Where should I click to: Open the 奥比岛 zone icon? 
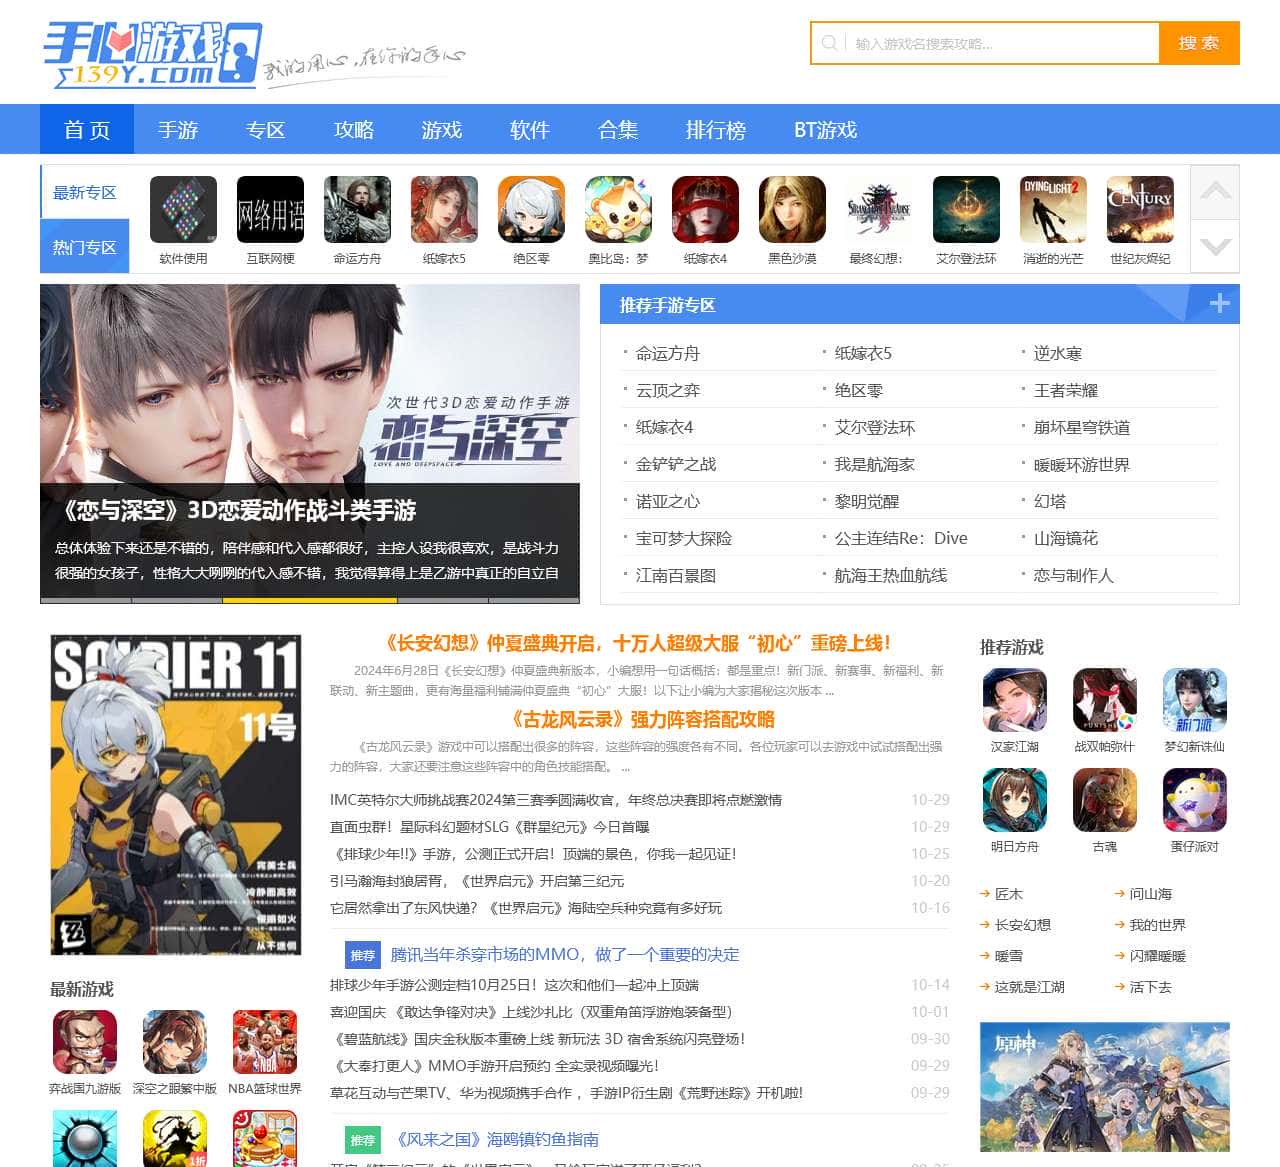tap(618, 210)
